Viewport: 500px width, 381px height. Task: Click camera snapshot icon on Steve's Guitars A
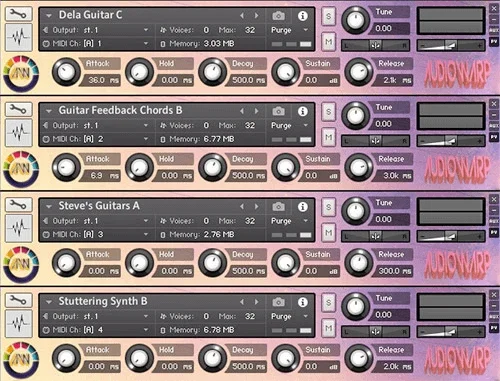tap(279, 207)
